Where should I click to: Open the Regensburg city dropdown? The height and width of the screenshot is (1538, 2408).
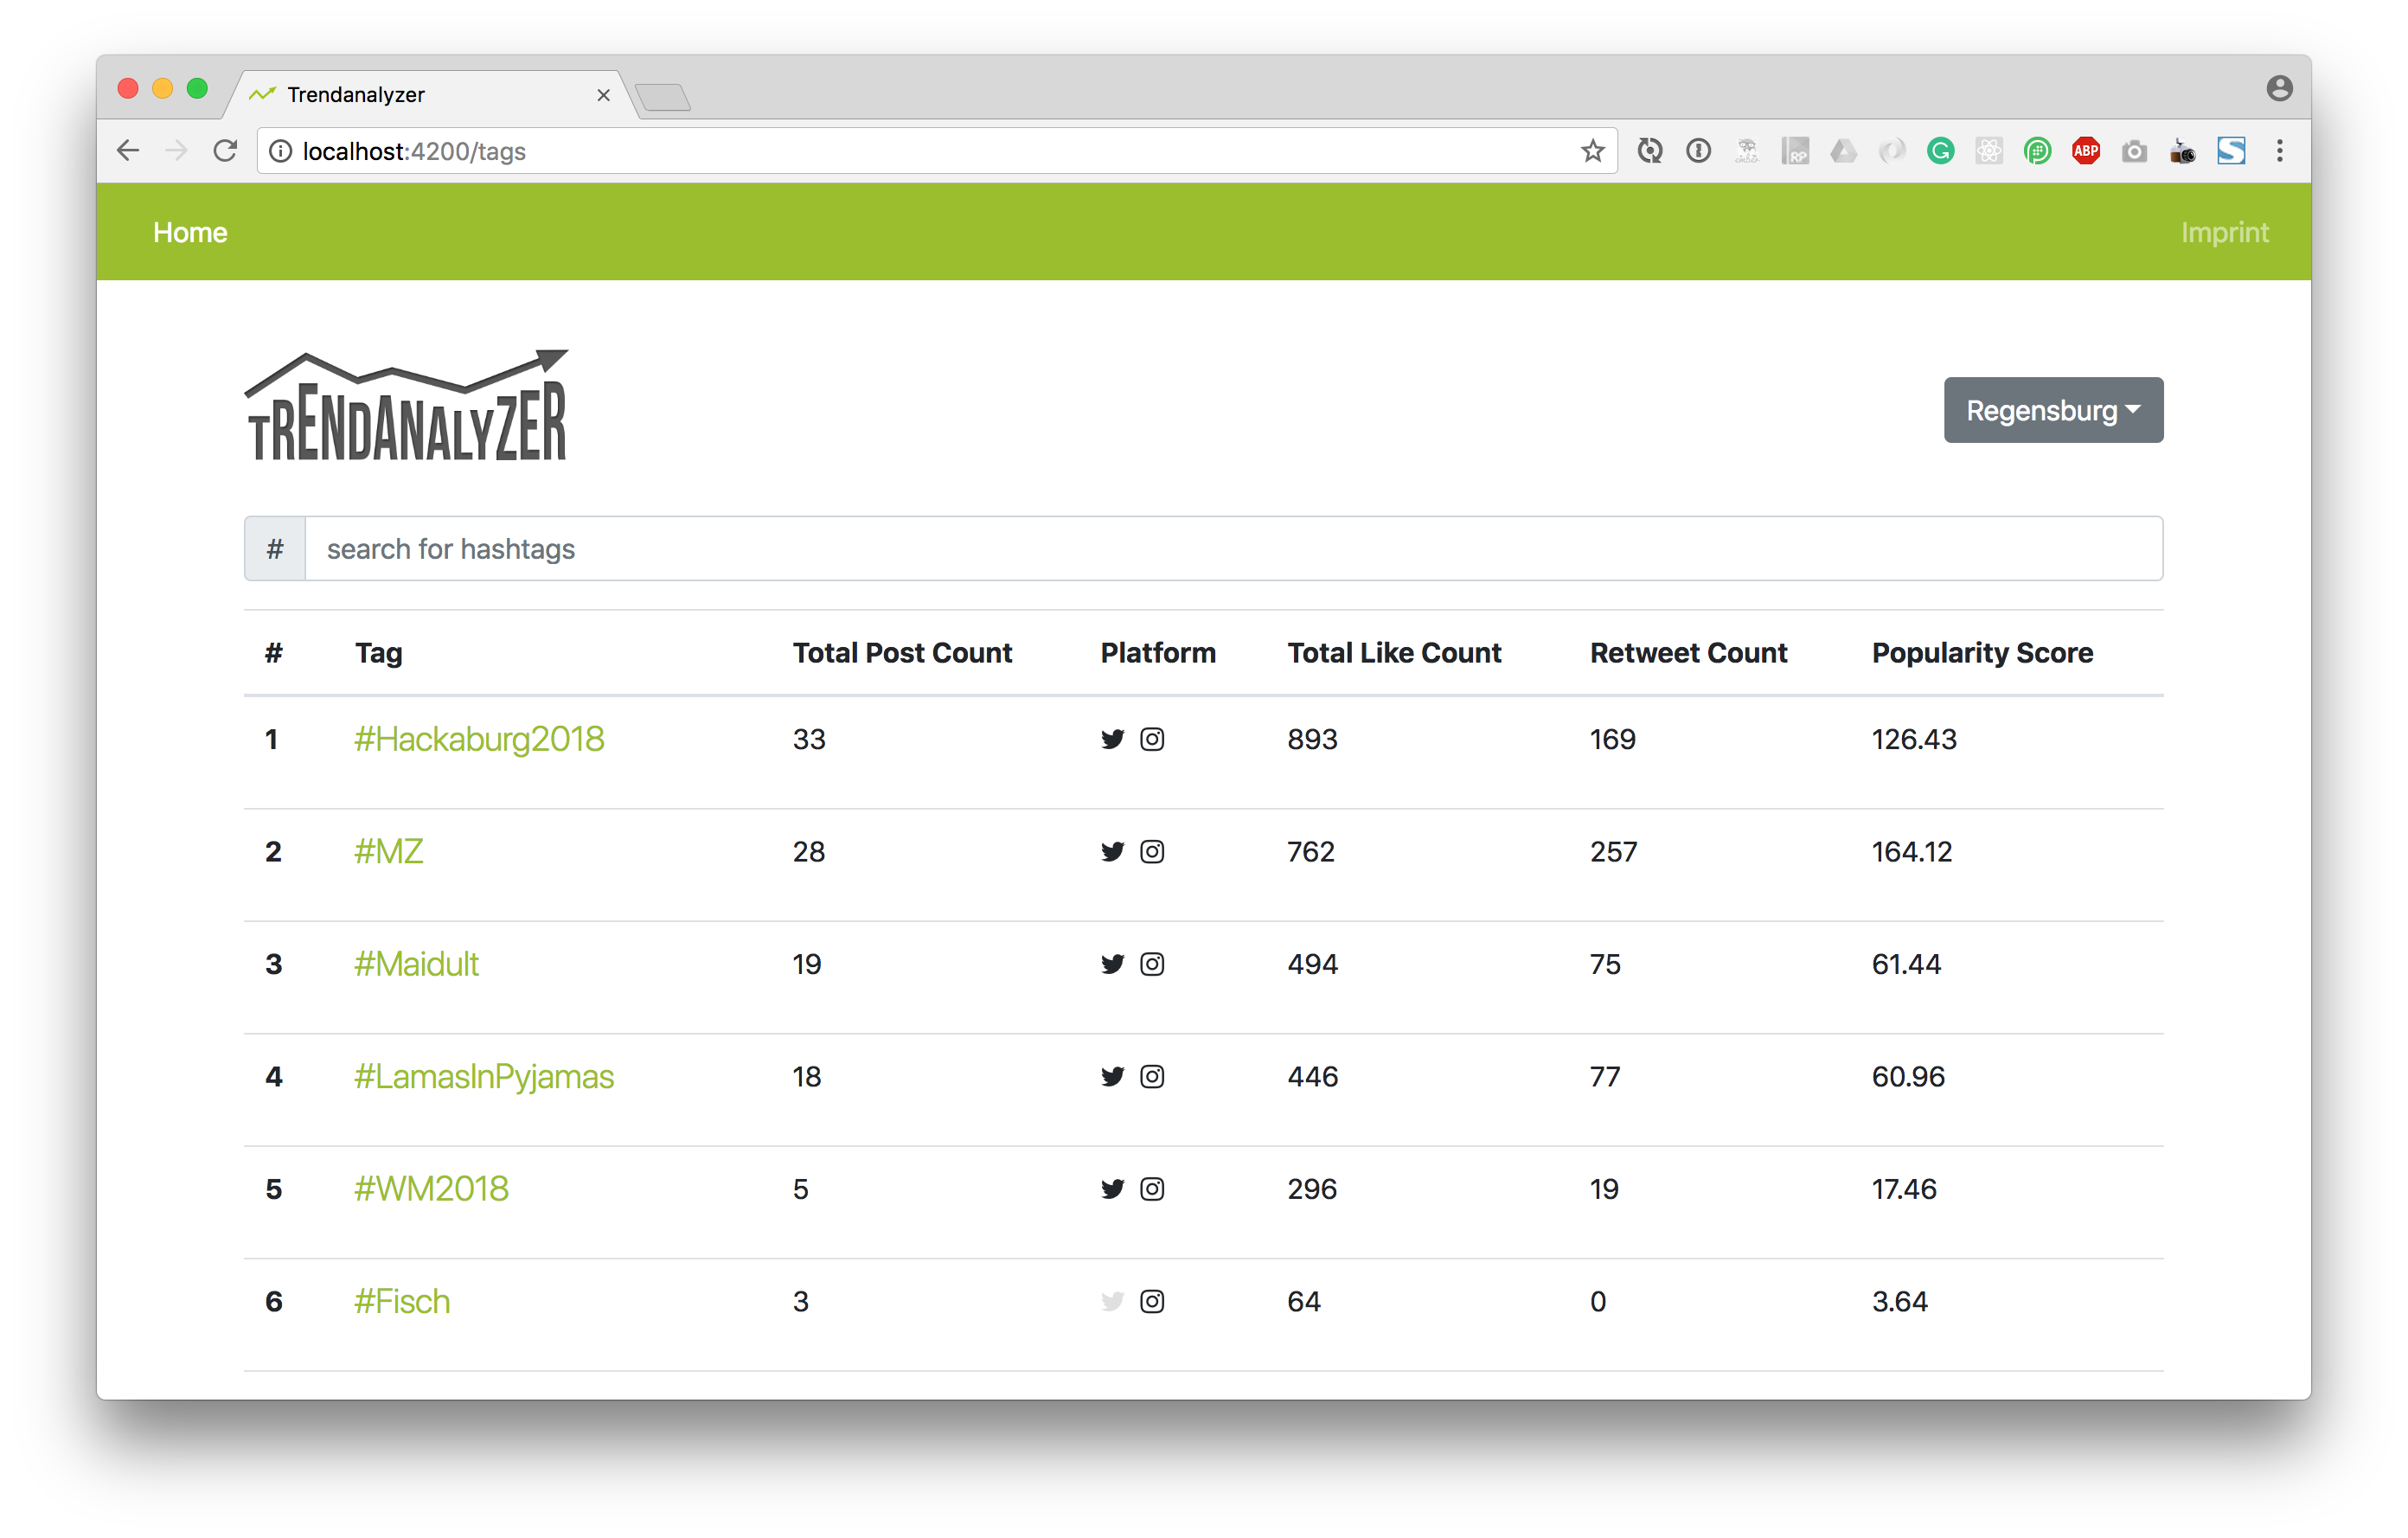[x=2052, y=410]
